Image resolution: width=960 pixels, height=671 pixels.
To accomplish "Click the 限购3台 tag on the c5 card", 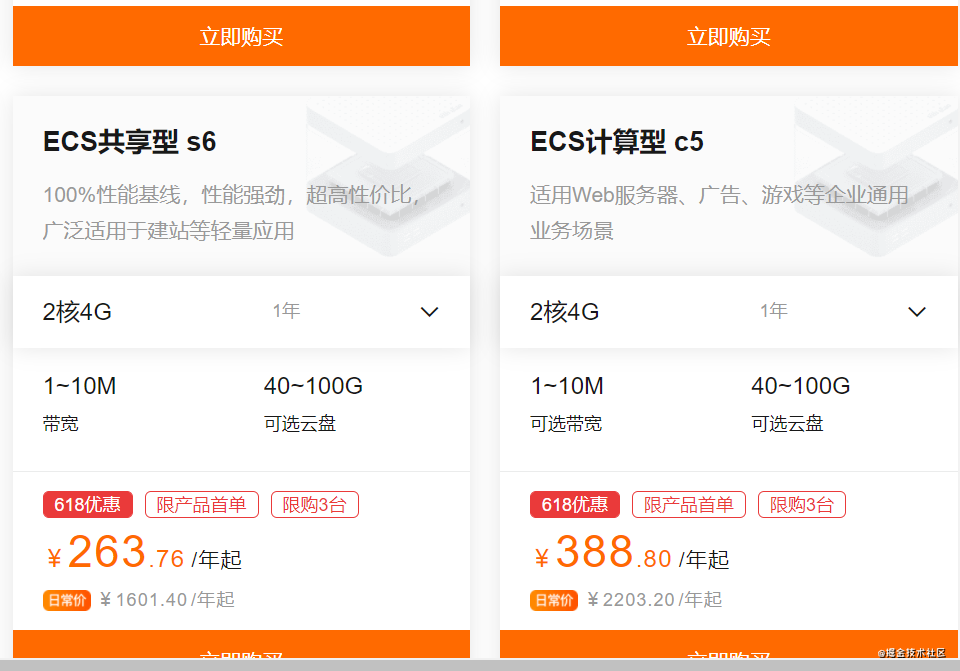I will click(802, 504).
